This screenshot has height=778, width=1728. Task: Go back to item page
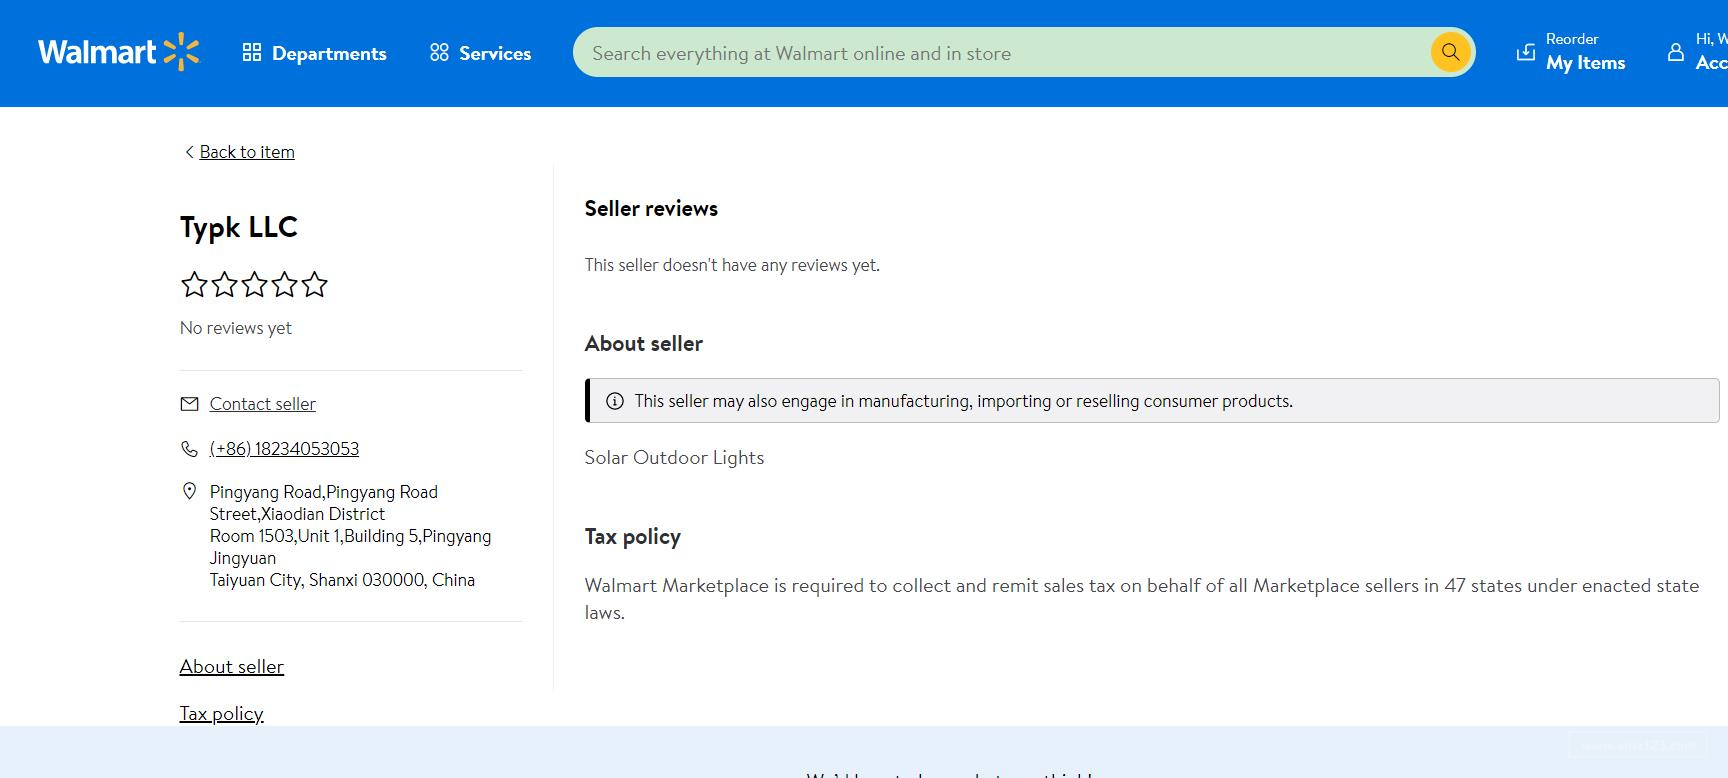(x=247, y=152)
